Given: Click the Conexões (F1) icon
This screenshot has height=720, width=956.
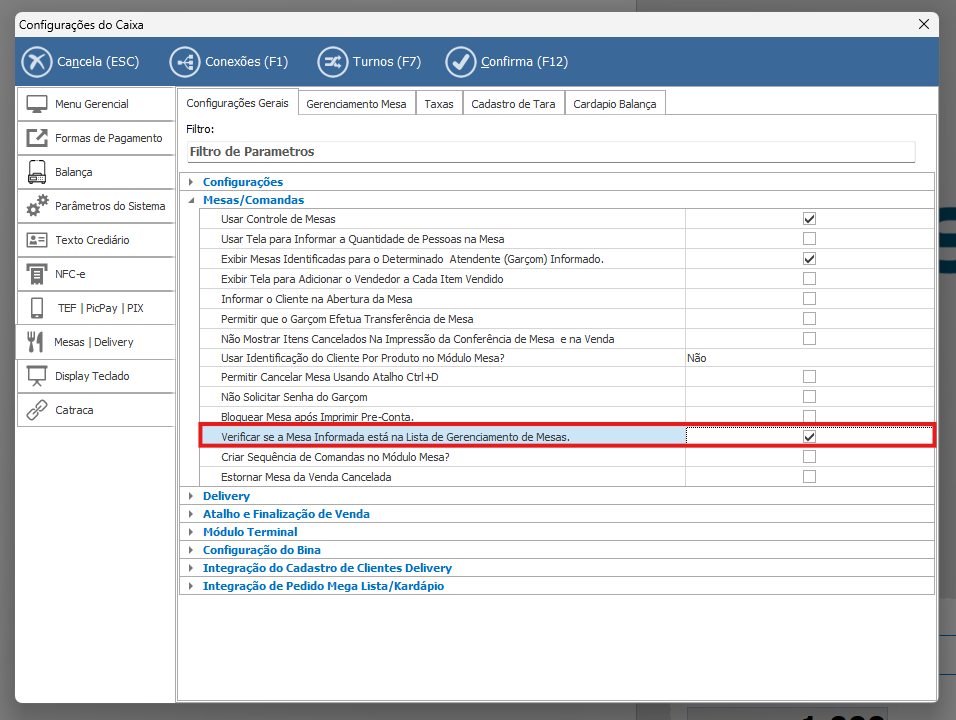Looking at the screenshot, I should click(x=185, y=62).
